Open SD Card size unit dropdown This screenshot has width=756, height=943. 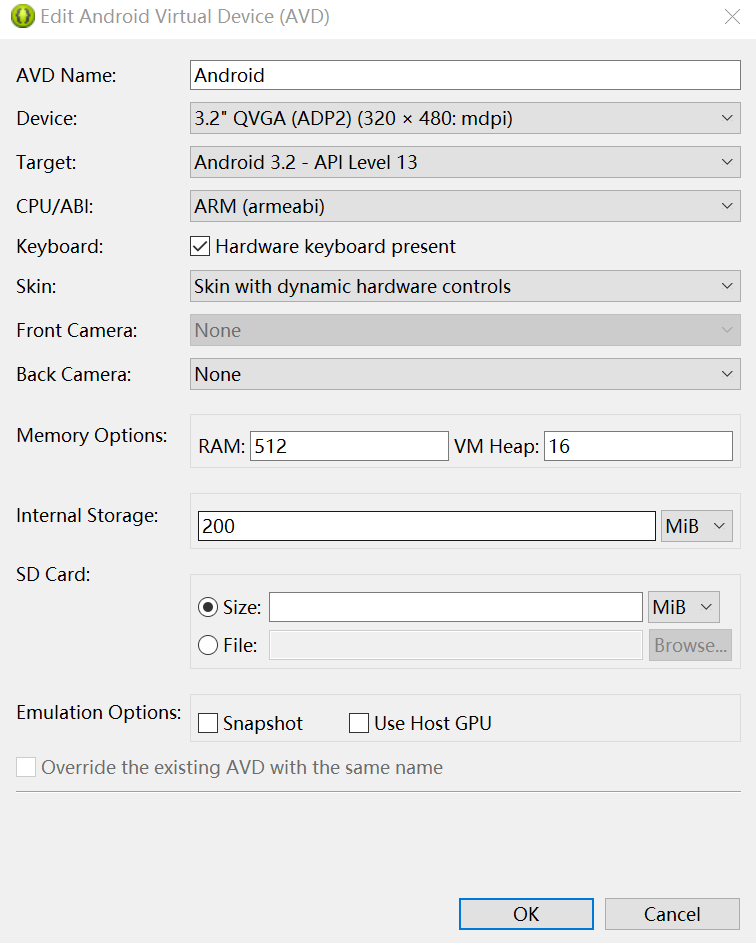click(x=684, y=607)
